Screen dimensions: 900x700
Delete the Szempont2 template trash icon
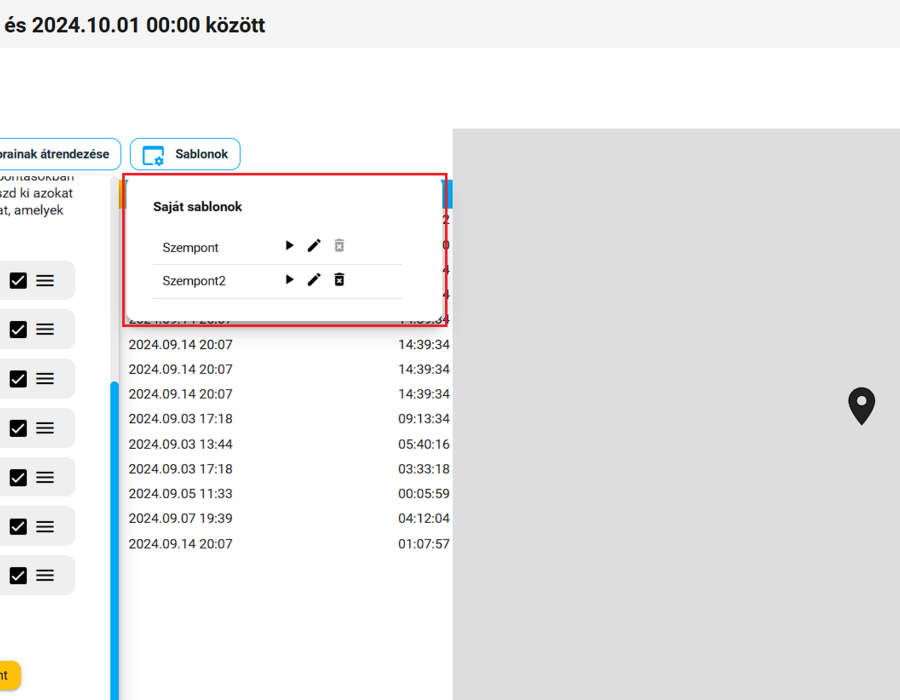(x=339, y=279)
